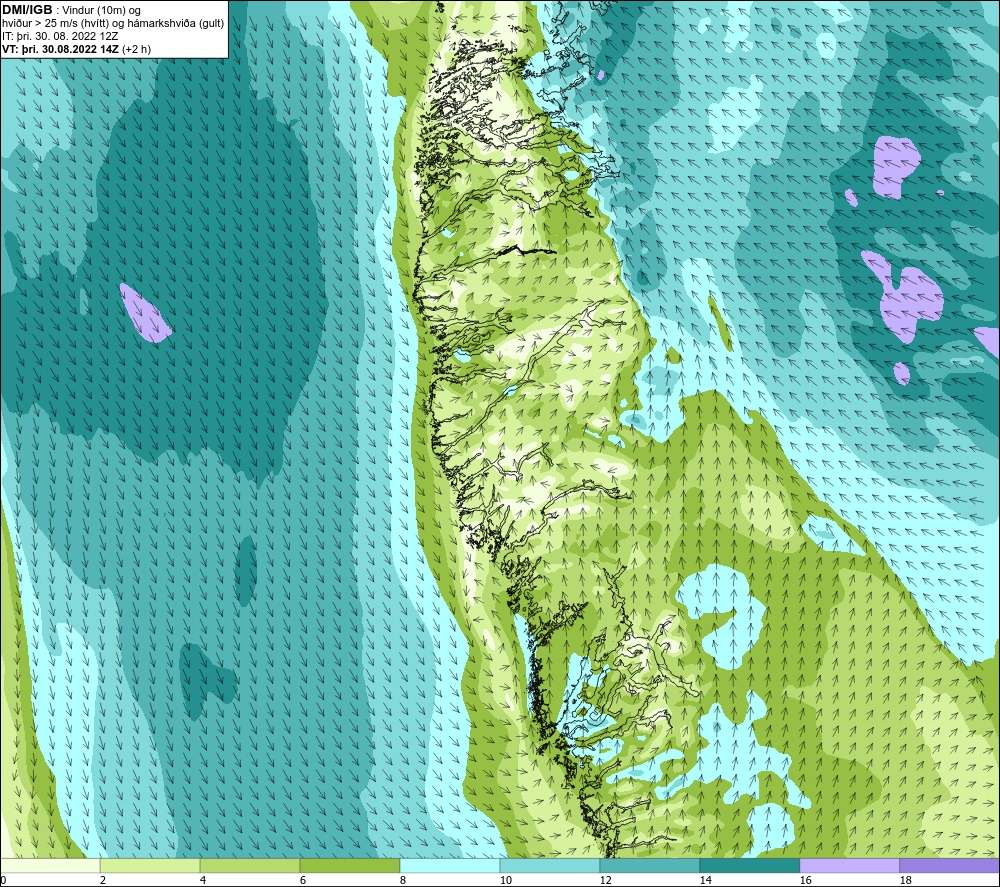This screenshot has height=887, width=1000.
Task: Click the light green 2–4 legend swatch
Action: click(x=150, y=865)
